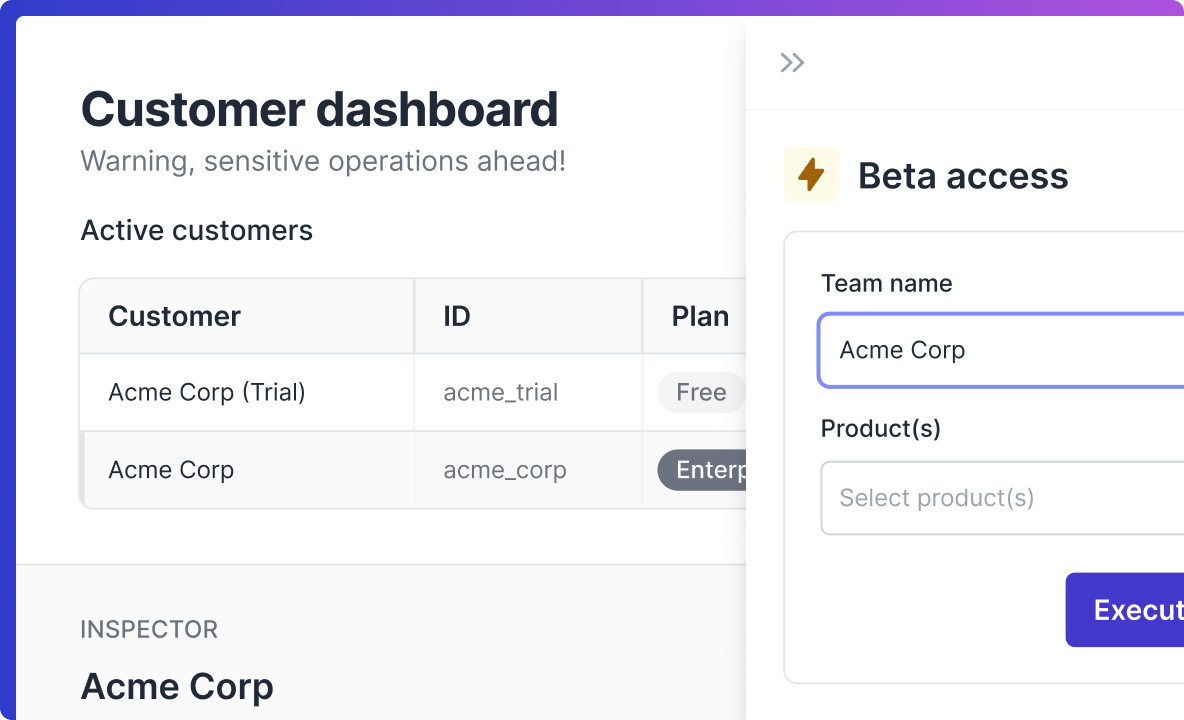The height and width of the screenshot is (720, 1184).
Task: Select the Acme Corp (Trial) row
Action: (x=207, y=392)
